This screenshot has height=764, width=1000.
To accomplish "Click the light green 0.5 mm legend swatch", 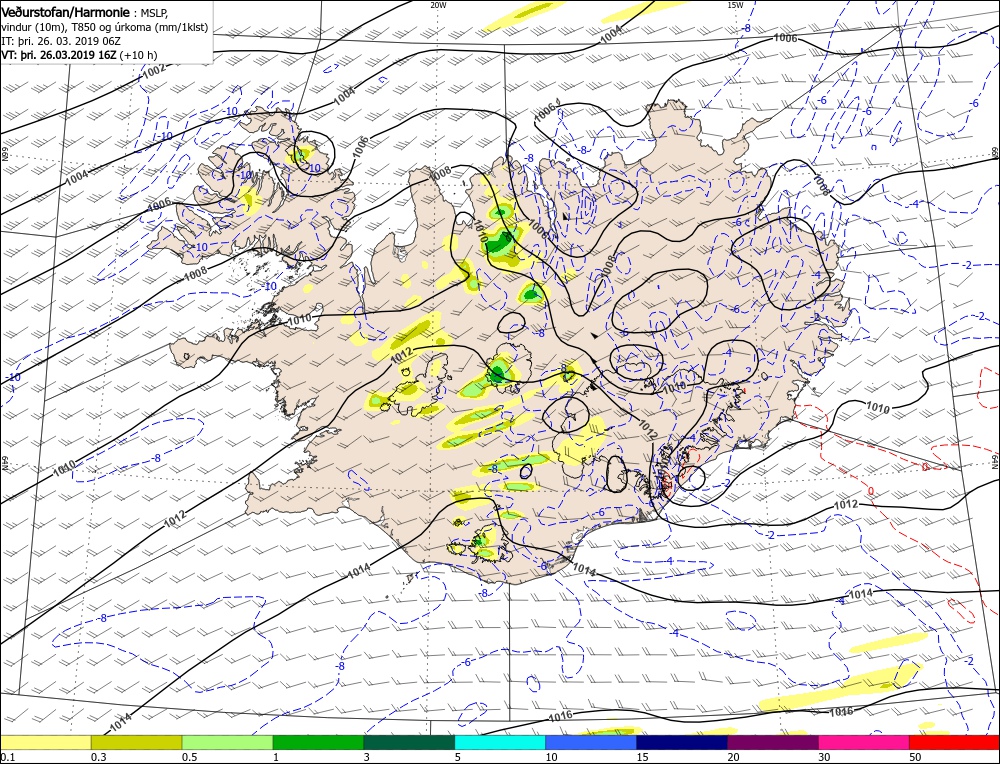I will (x=228, y=742).
